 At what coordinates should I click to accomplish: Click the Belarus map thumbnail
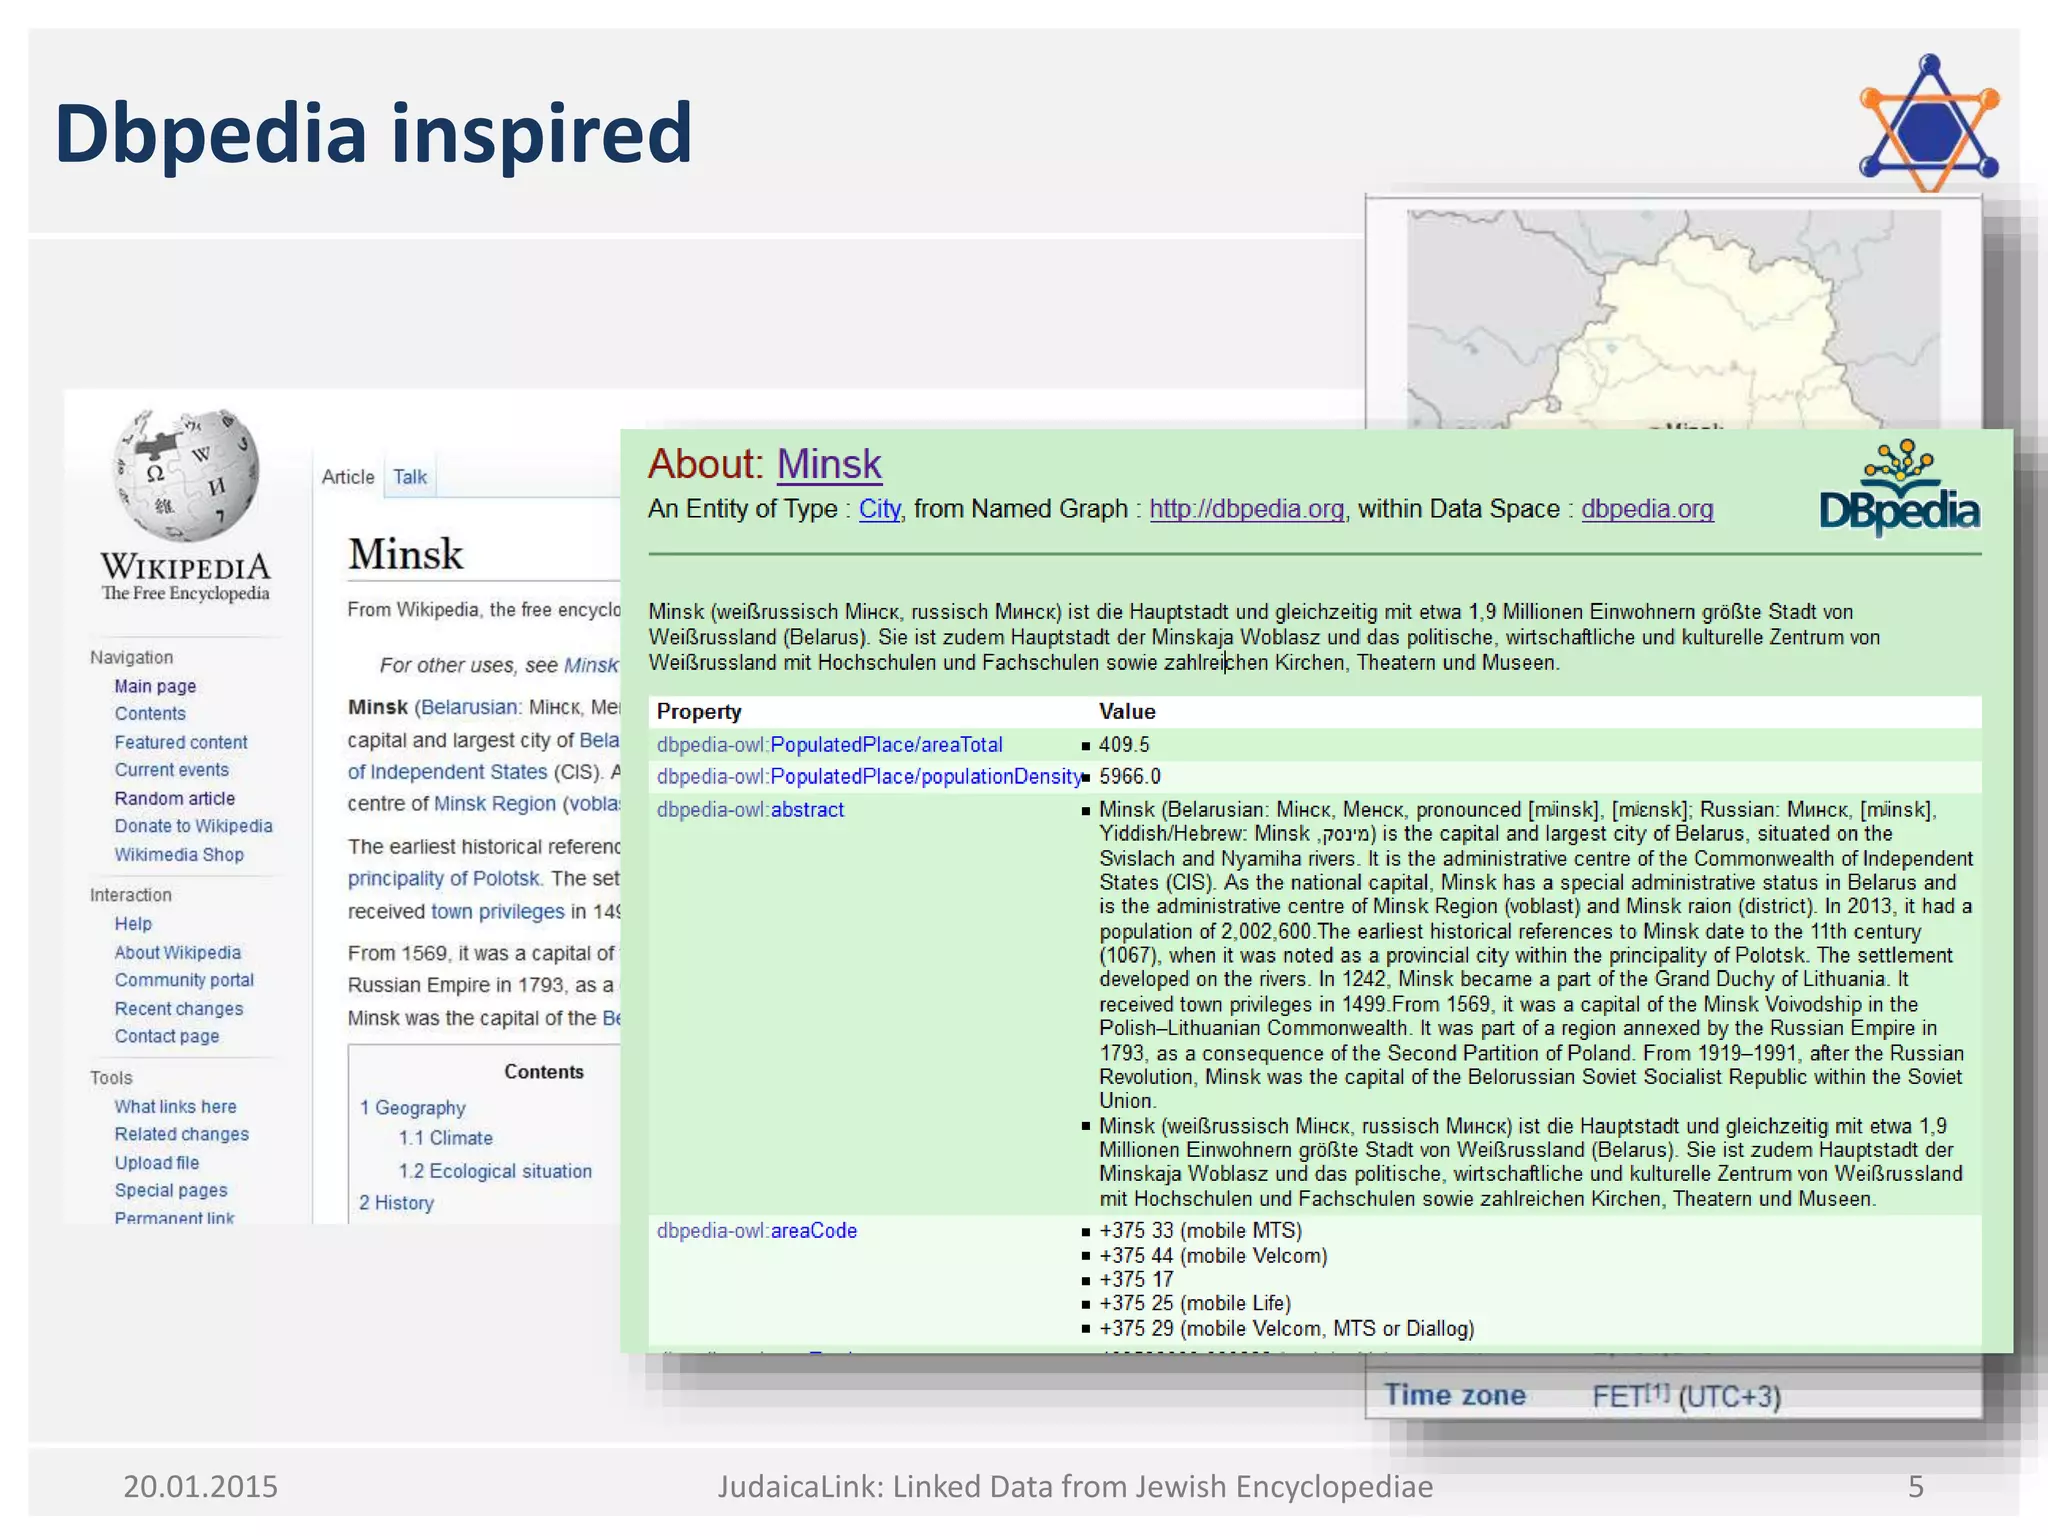click(1673, 320)
